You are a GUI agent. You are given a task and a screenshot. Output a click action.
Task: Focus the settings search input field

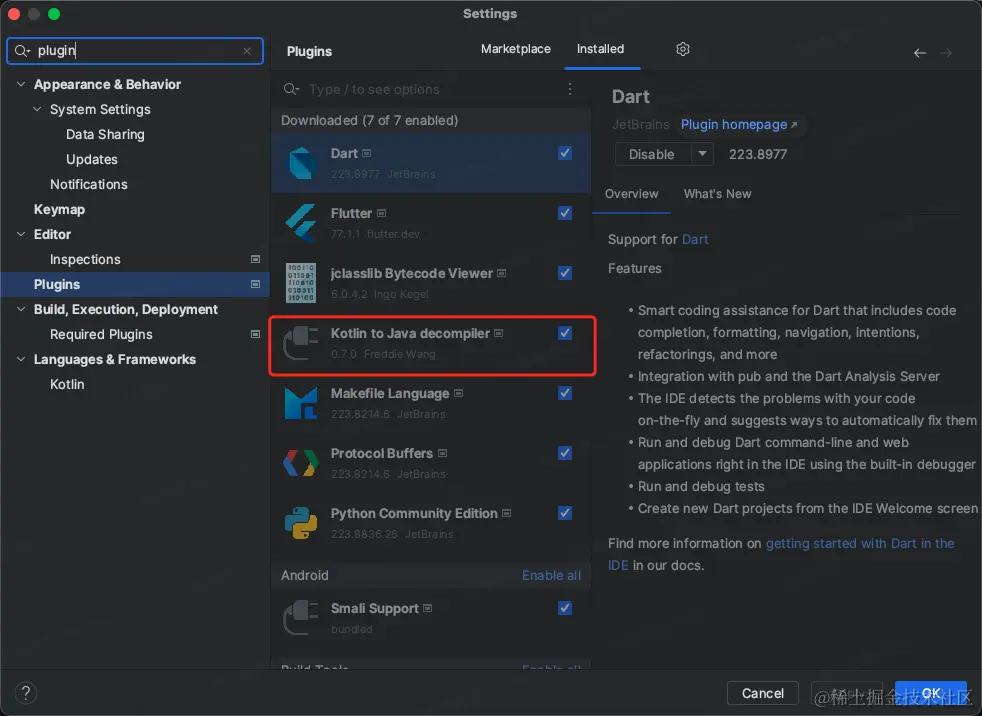click(135, 51)
